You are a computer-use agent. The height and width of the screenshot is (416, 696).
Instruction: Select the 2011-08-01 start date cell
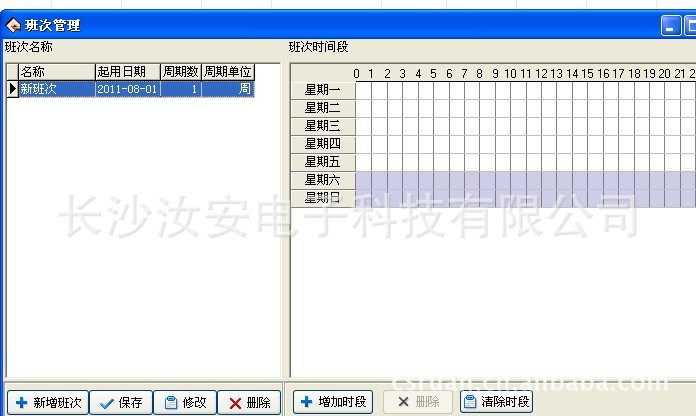click(127, 89)
